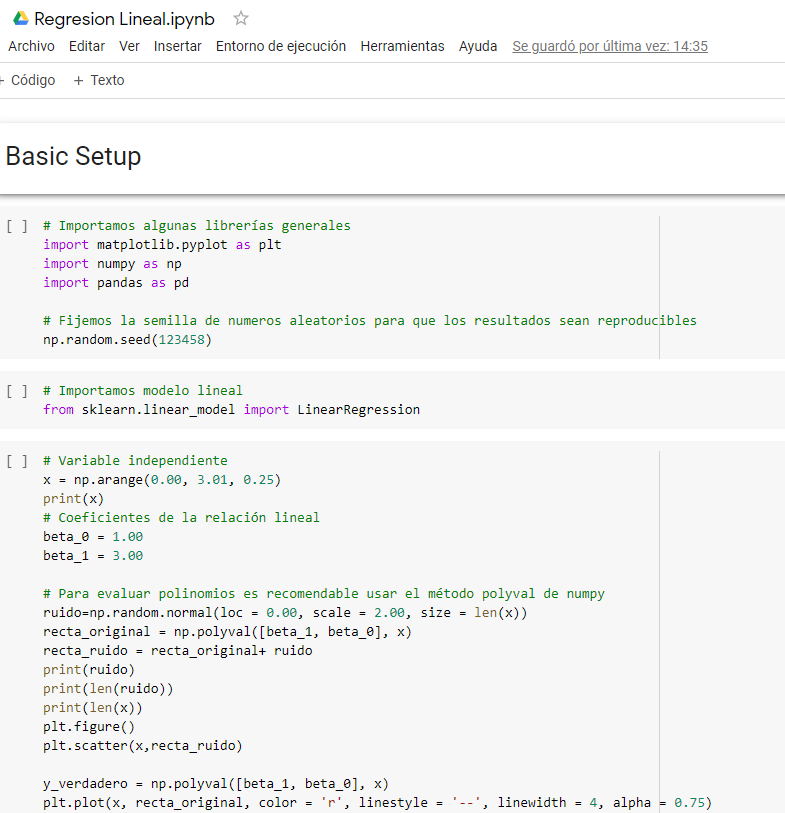Open the Ver menu
Viewport: 785px width, 813px height.
click(129, 46)
